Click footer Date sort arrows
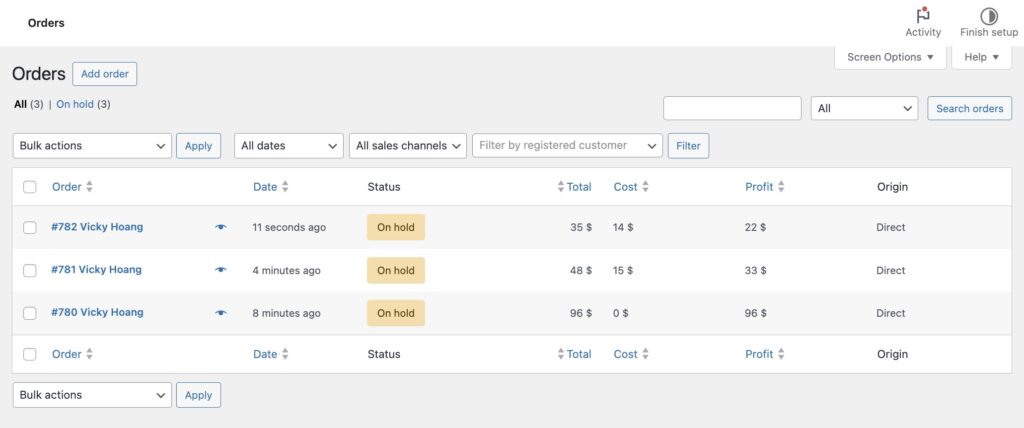This screenshot has height=428, width=1024. click(285, 354)
